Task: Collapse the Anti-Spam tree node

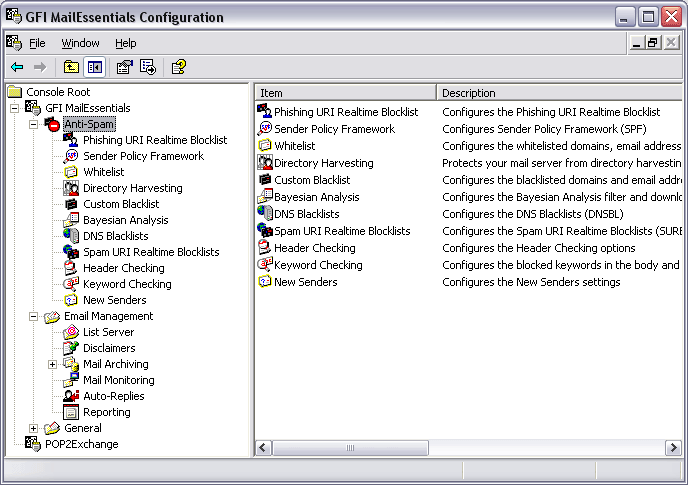Action: click(33, 124)
